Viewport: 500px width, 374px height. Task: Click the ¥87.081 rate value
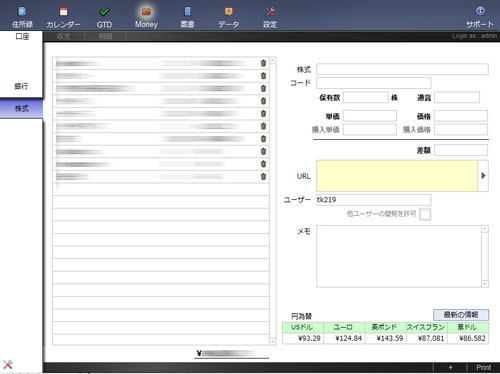431,338
